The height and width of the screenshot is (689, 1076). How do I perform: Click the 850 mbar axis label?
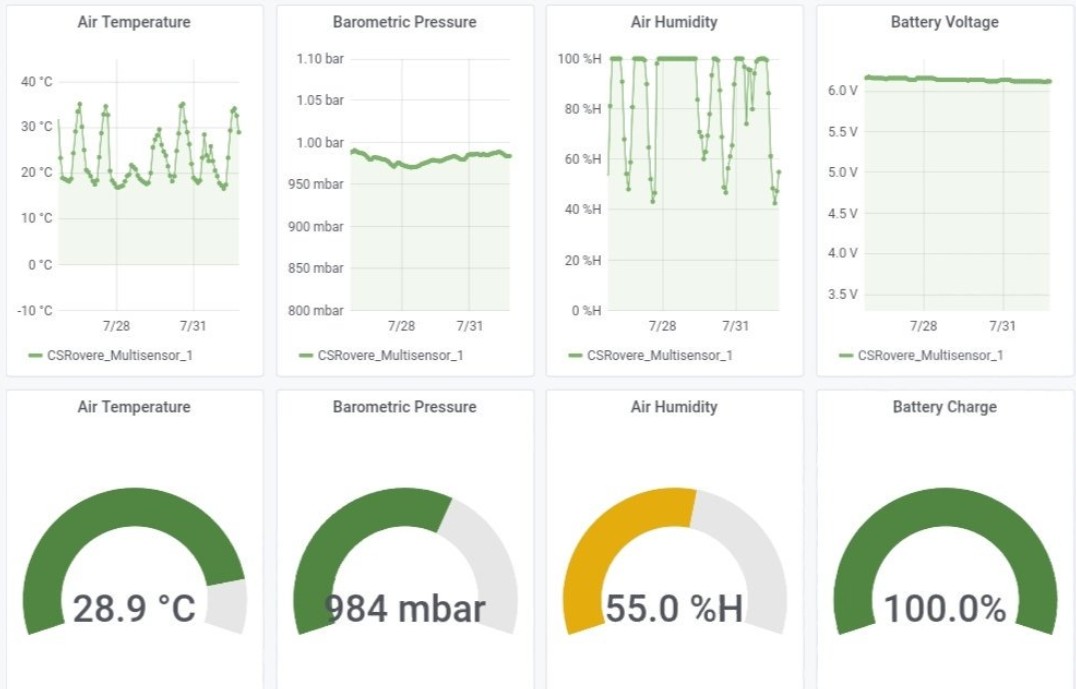click(316, 268)
